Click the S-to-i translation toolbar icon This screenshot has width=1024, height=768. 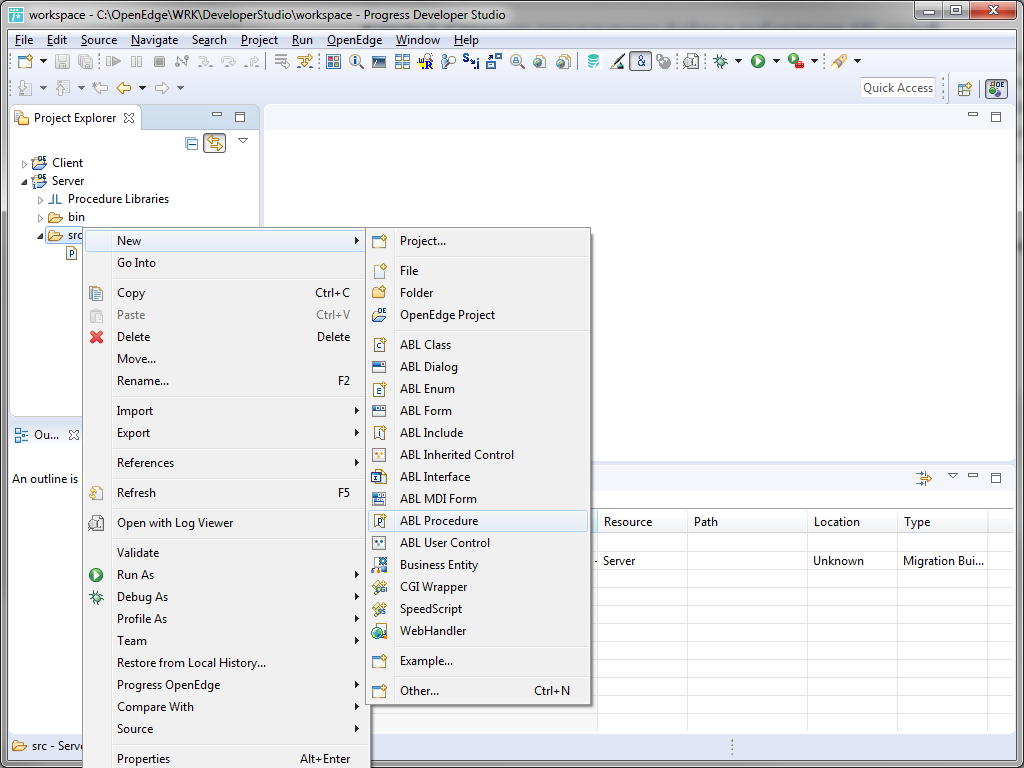tap(470, 61)
